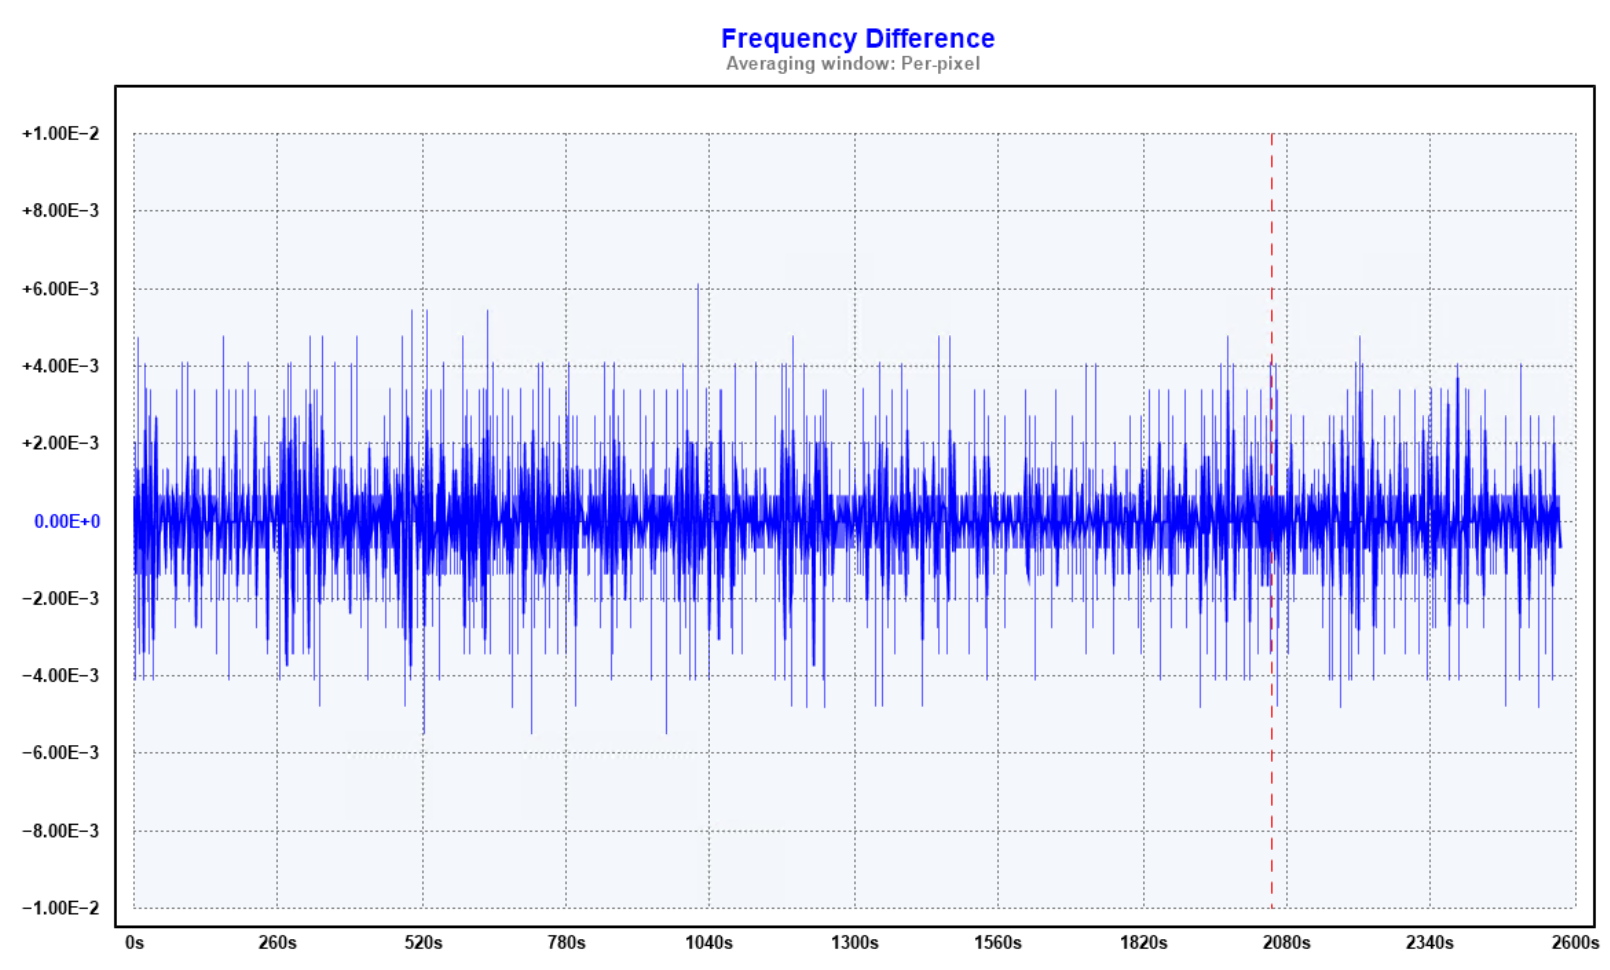Click the +6.00E−3 y-axis tick label
1610x970 pixels.
tap(61, 289)
